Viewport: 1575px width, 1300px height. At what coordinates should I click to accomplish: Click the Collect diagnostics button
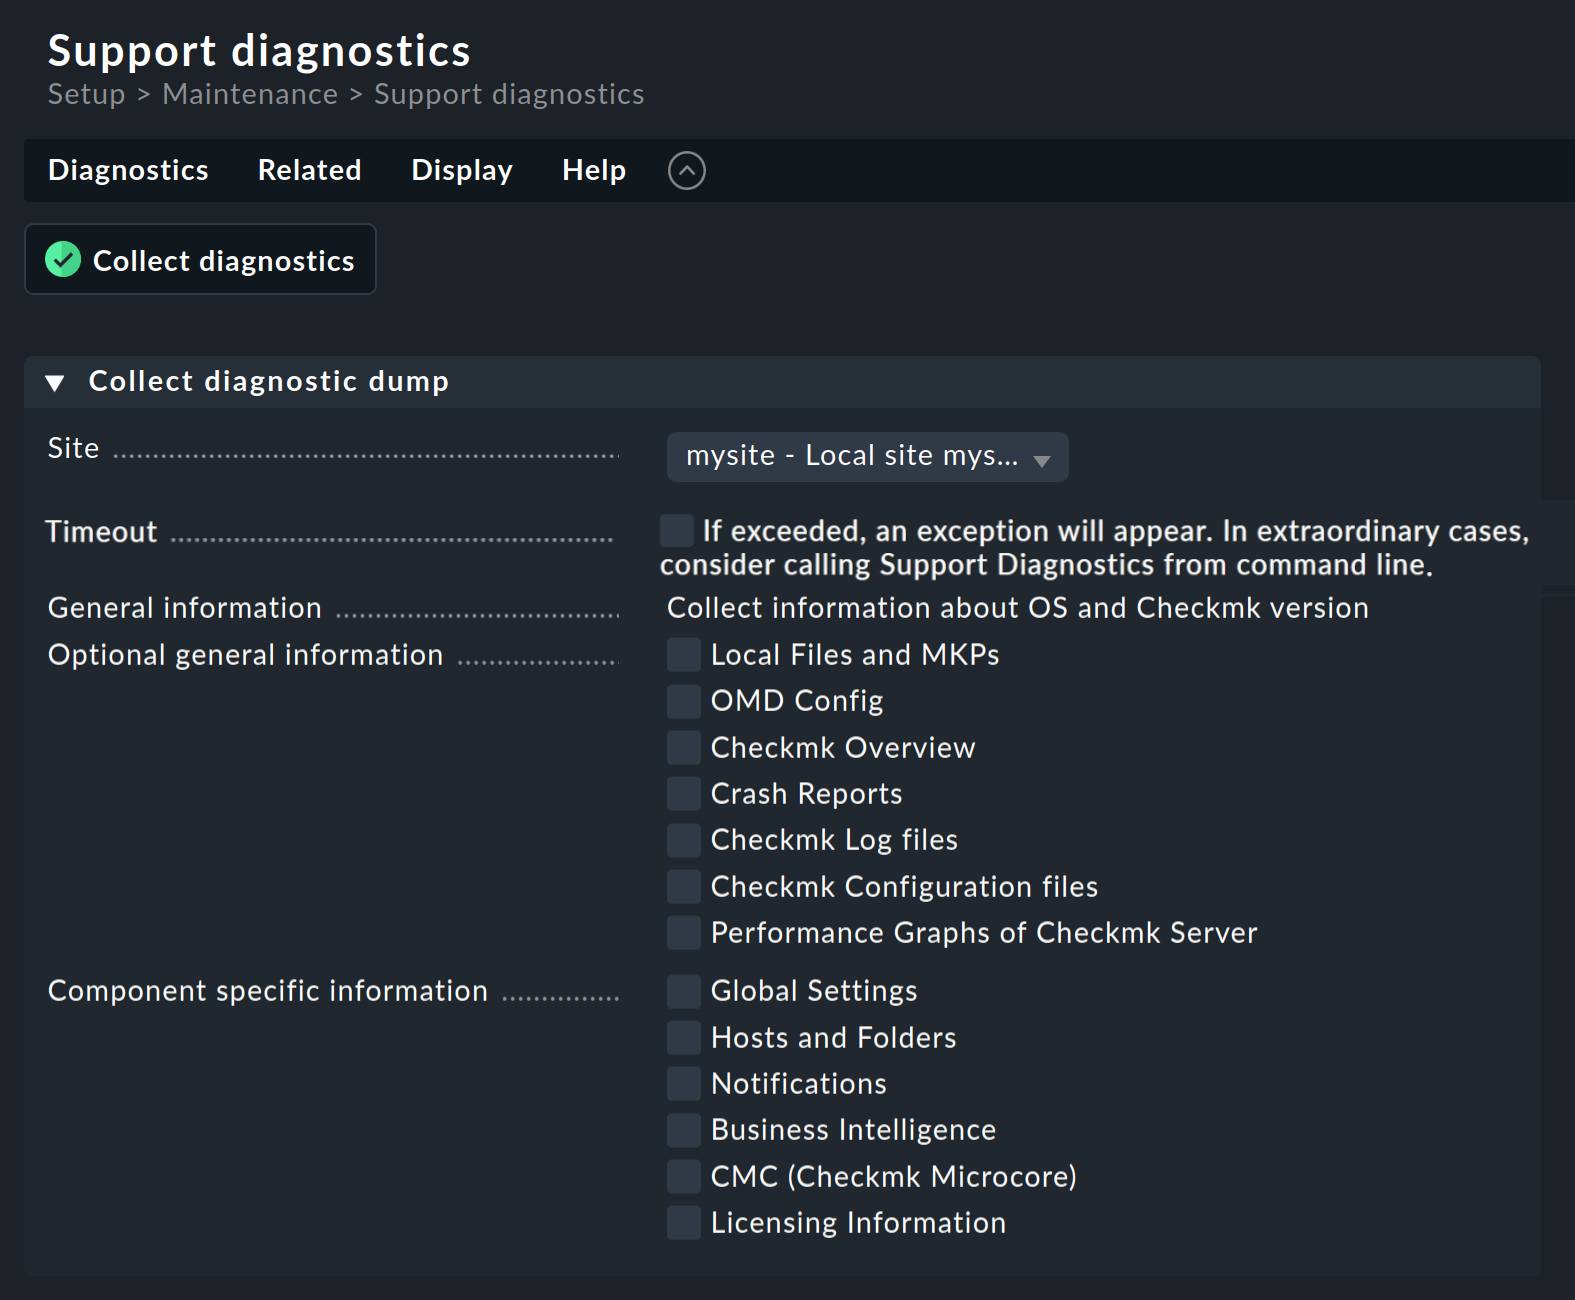(x=200, y=259)
